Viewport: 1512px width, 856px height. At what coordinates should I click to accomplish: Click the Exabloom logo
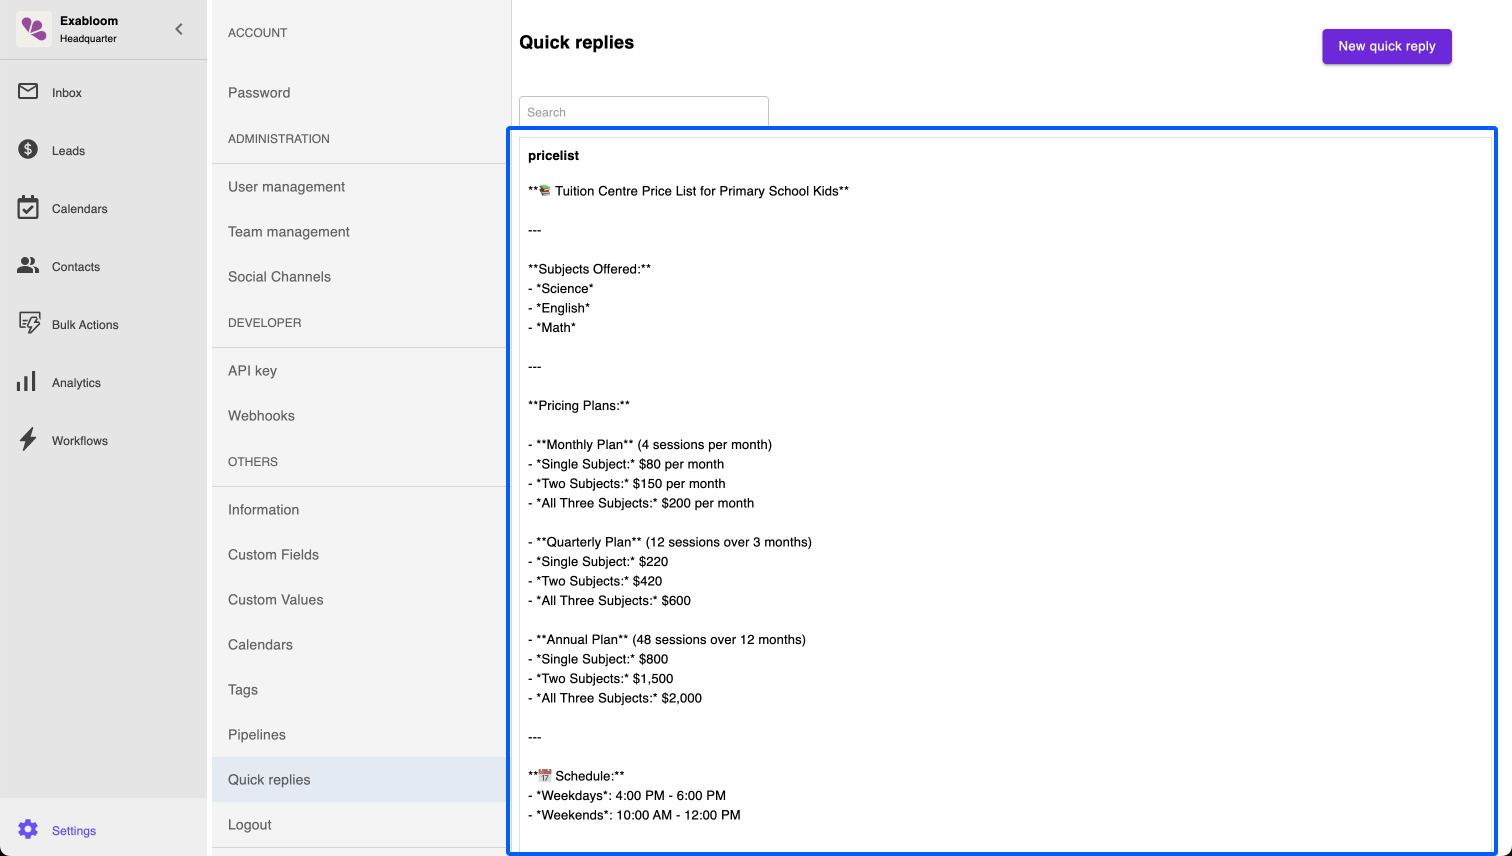click(34, 29)
